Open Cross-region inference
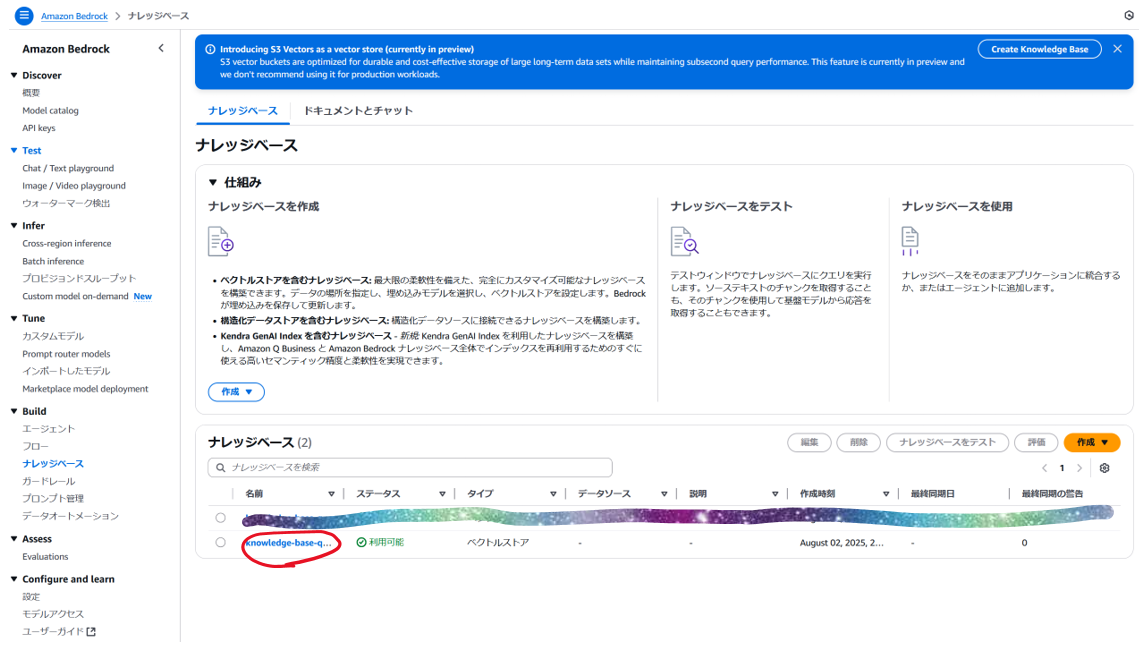The height and width of the screenshot is (652, 1139). click(67, 243)
